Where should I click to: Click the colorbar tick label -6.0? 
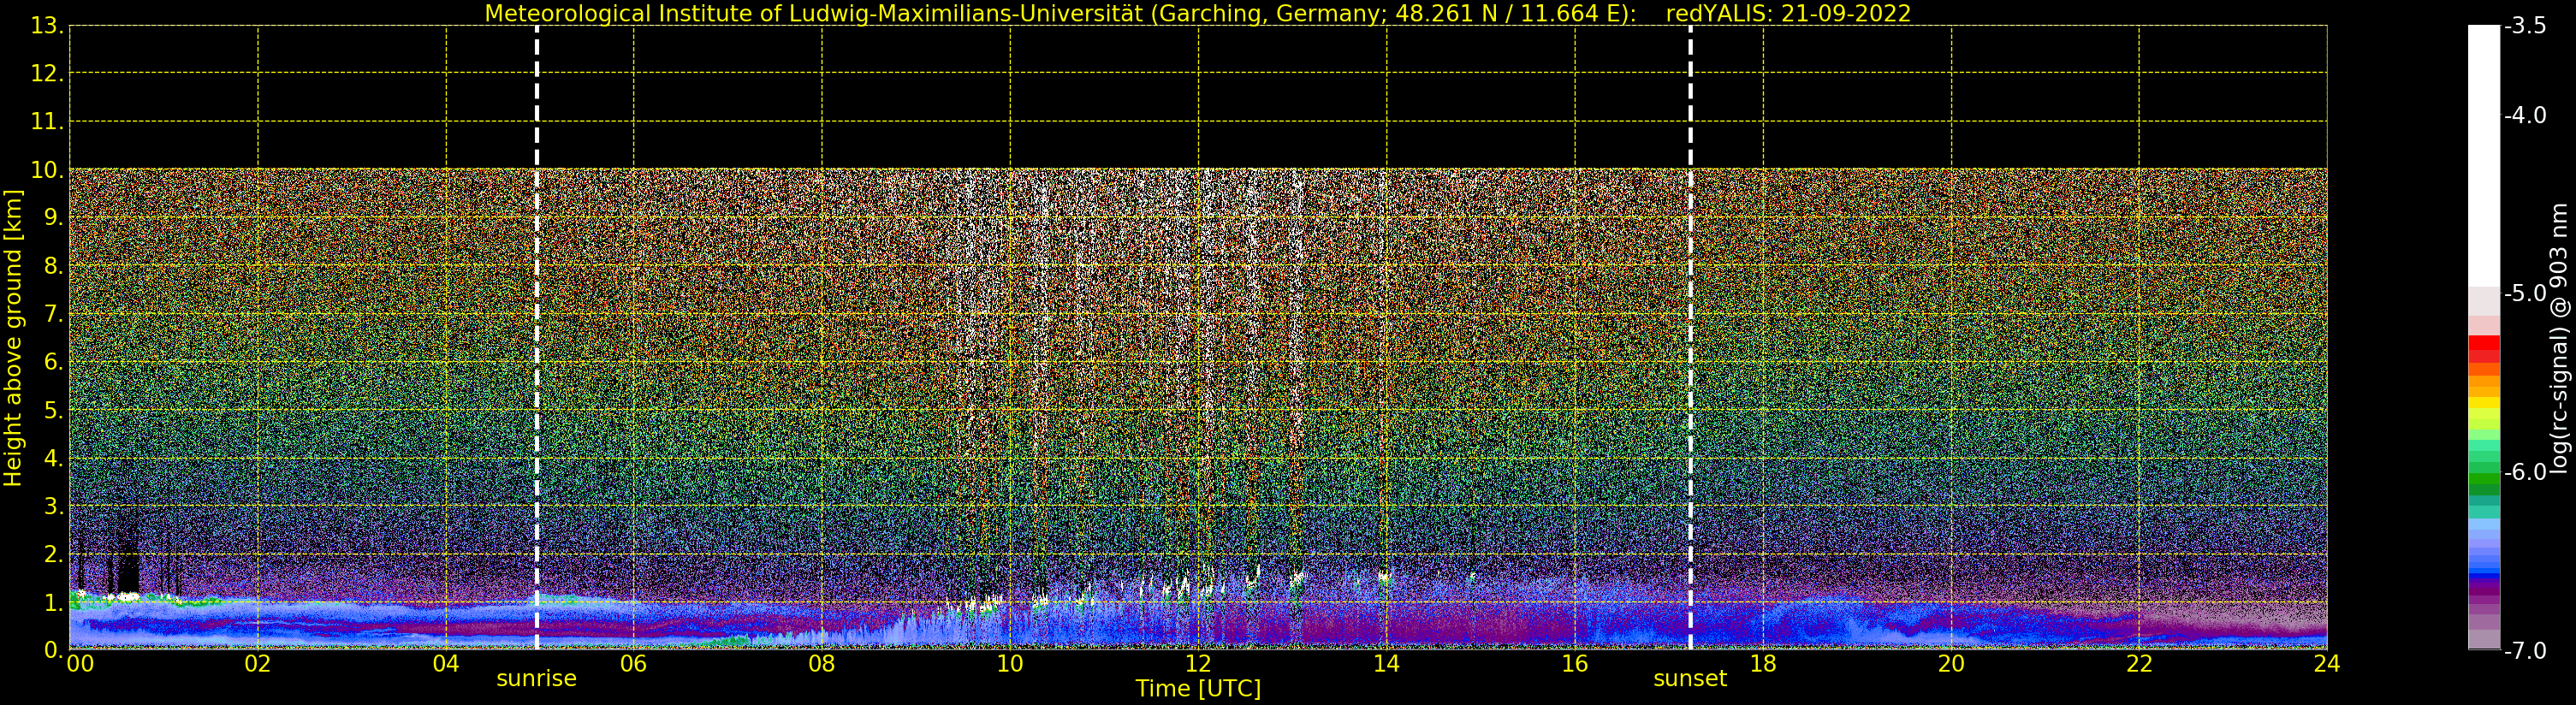2525,472
